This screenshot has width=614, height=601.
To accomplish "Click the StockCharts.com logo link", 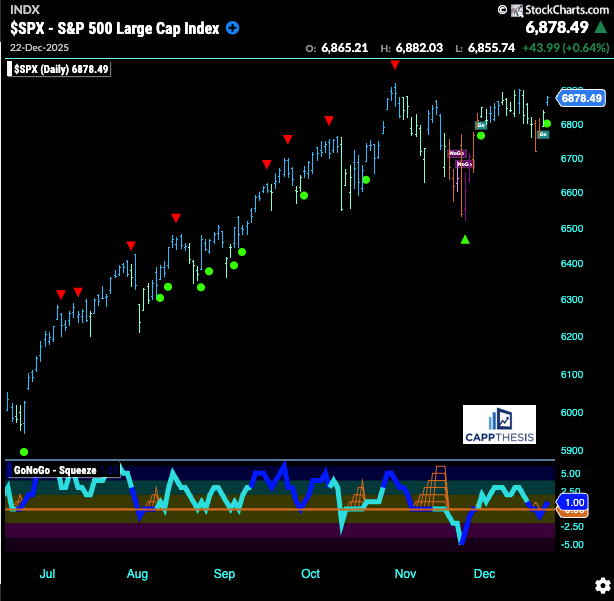I will 560,10.
